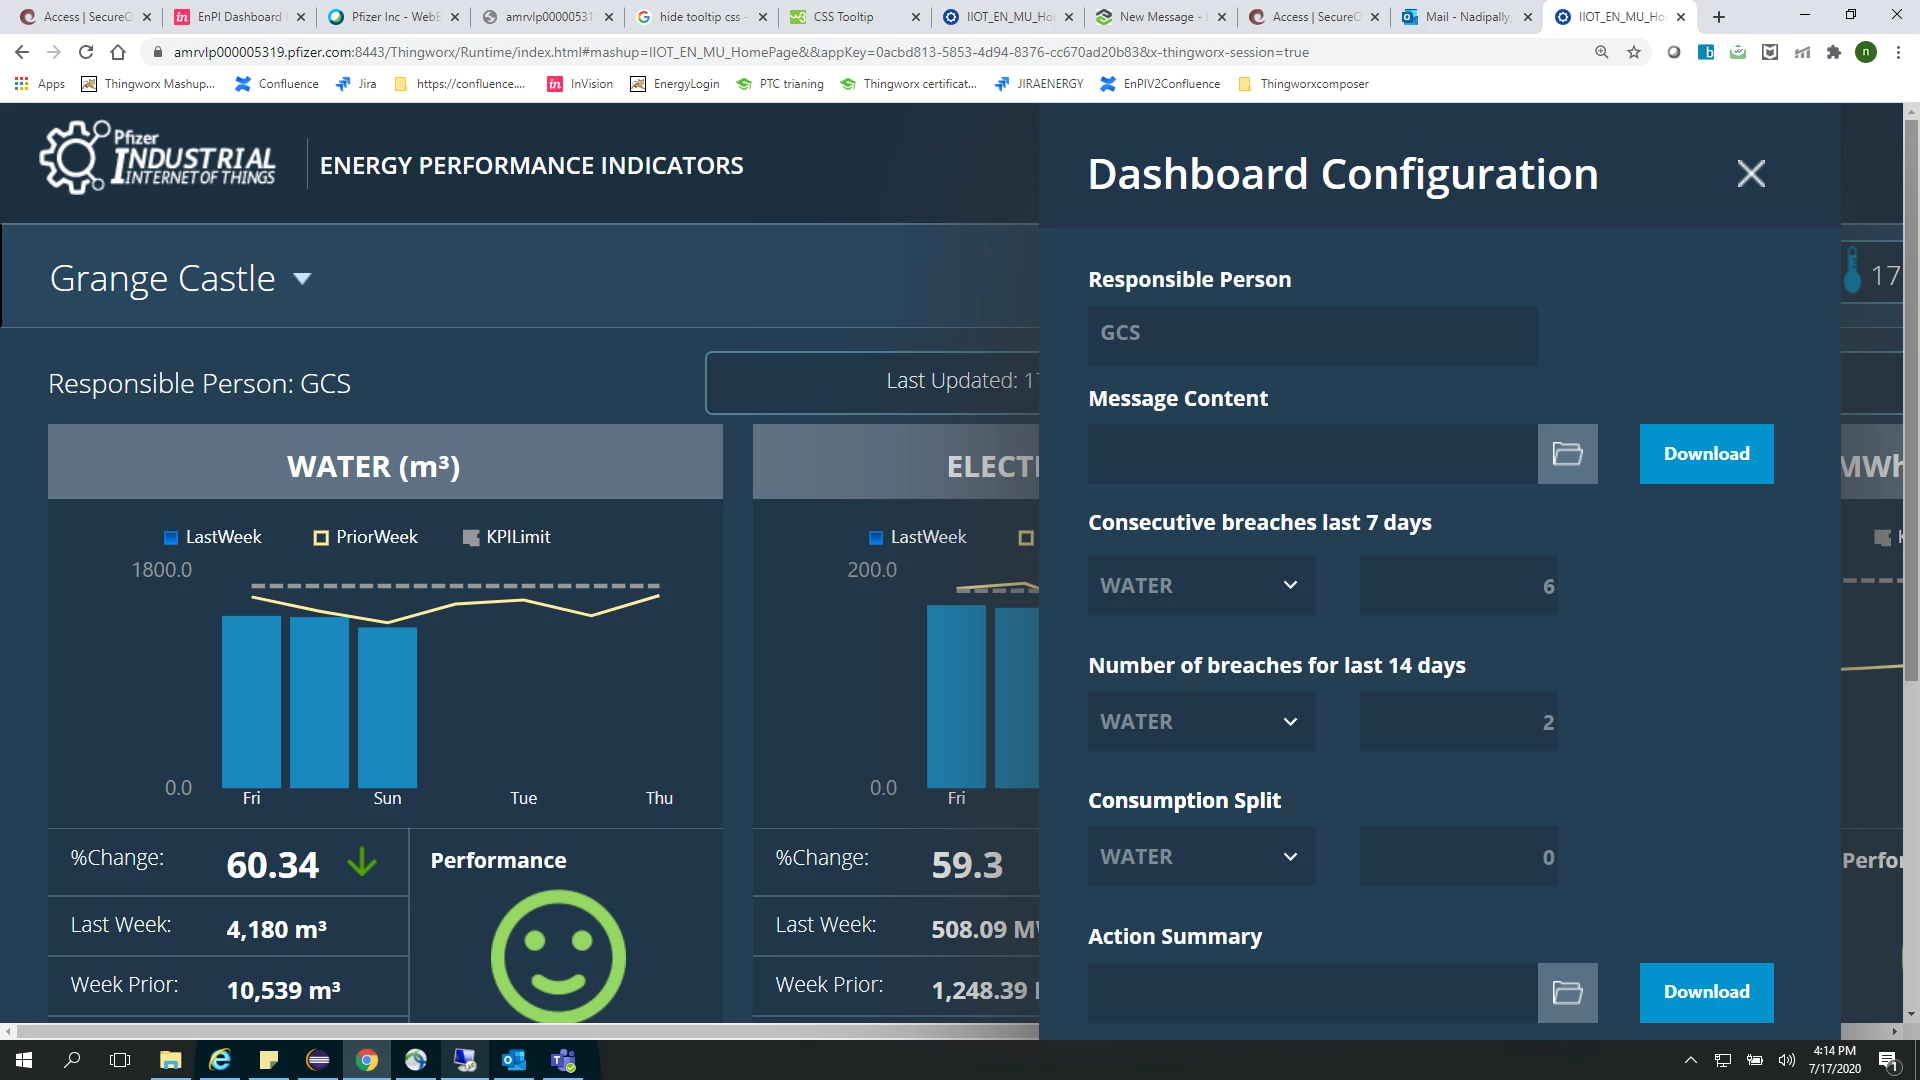Click the Responsible Person input field
Screen dimensions: 1920x1080
tap(1312, 334)
